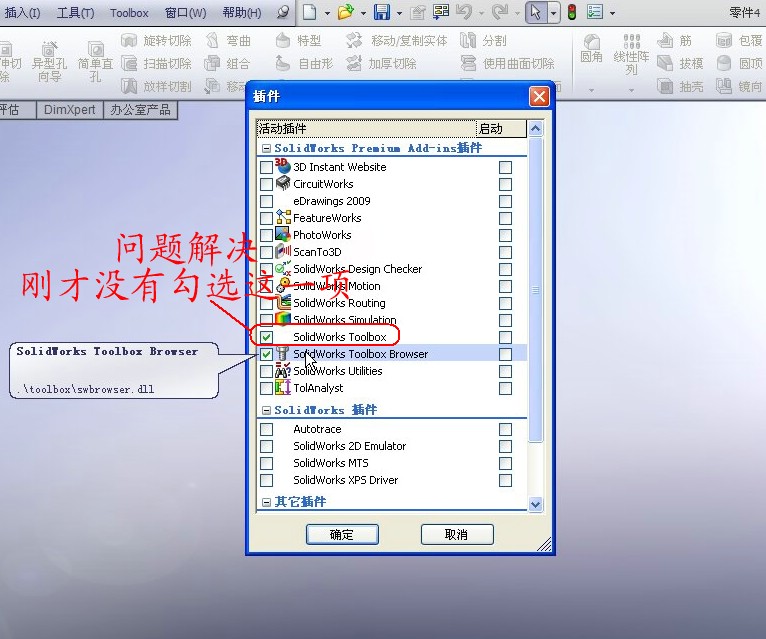Viewport: 766px width, 639px height.
Task: Uncheck SolidWorks Toolbox Browser active checkbox
Action: pos(266,354)
